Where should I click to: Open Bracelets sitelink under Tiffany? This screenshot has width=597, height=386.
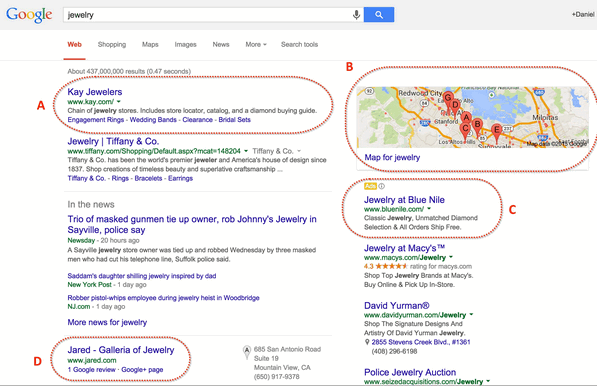coord(148,178)
